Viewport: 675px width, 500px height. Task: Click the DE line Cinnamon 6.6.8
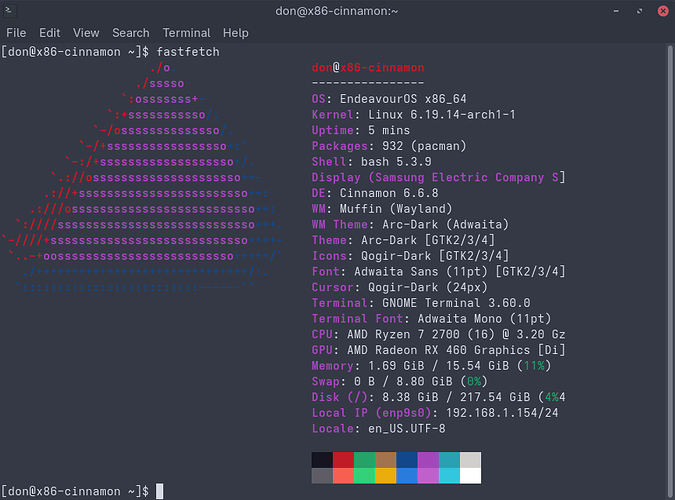[x=375, y=193]
